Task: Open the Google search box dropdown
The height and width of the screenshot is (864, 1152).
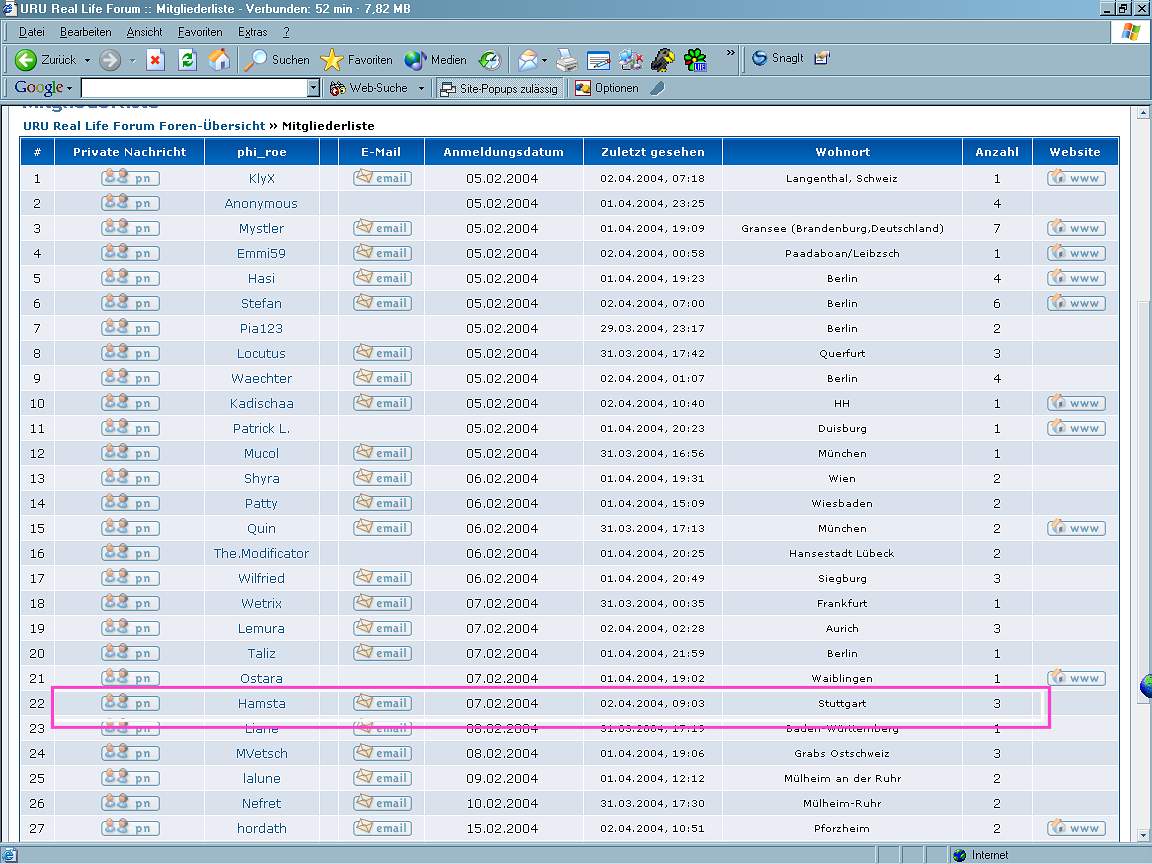Action: coord(313,88)
